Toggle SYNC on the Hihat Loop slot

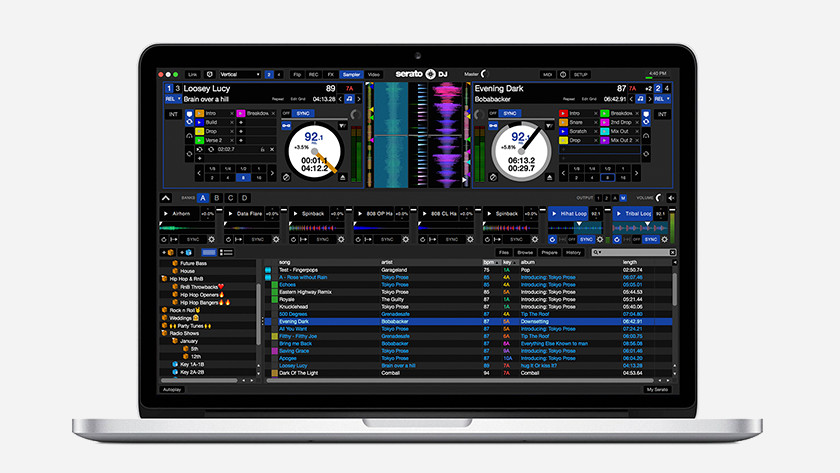click(586, 239)
